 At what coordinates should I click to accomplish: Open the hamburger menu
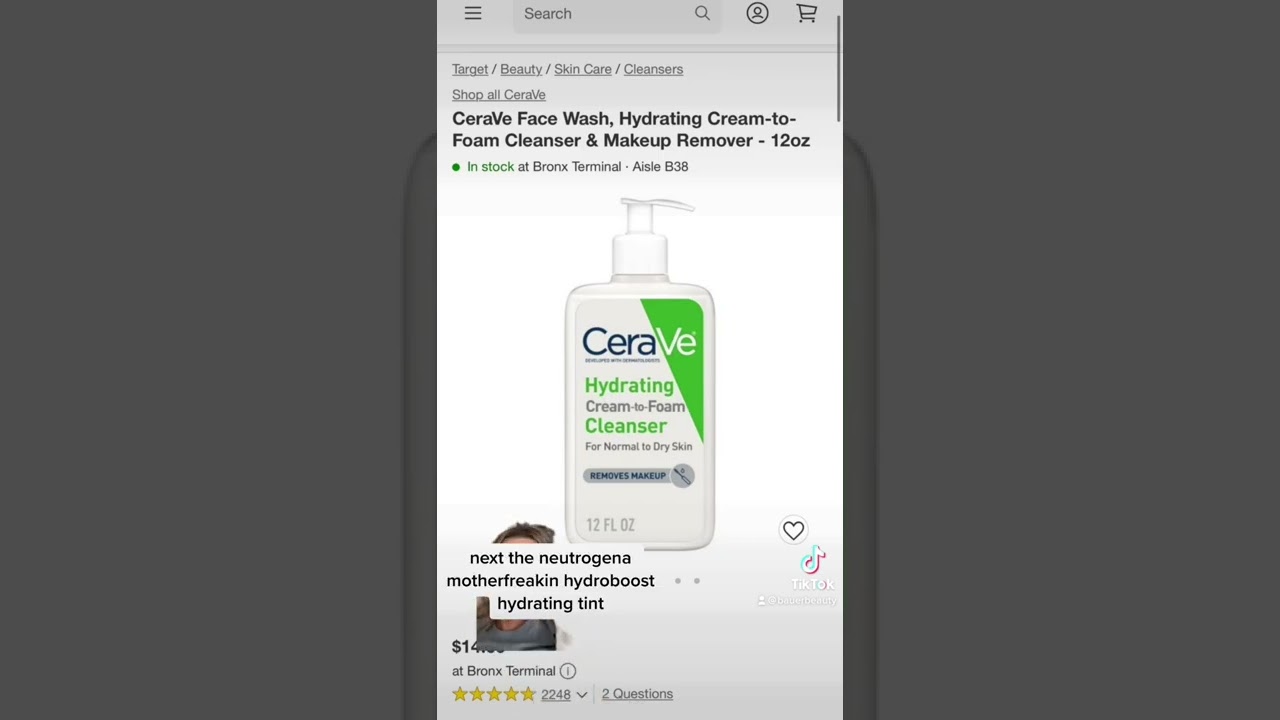point(473,13)
